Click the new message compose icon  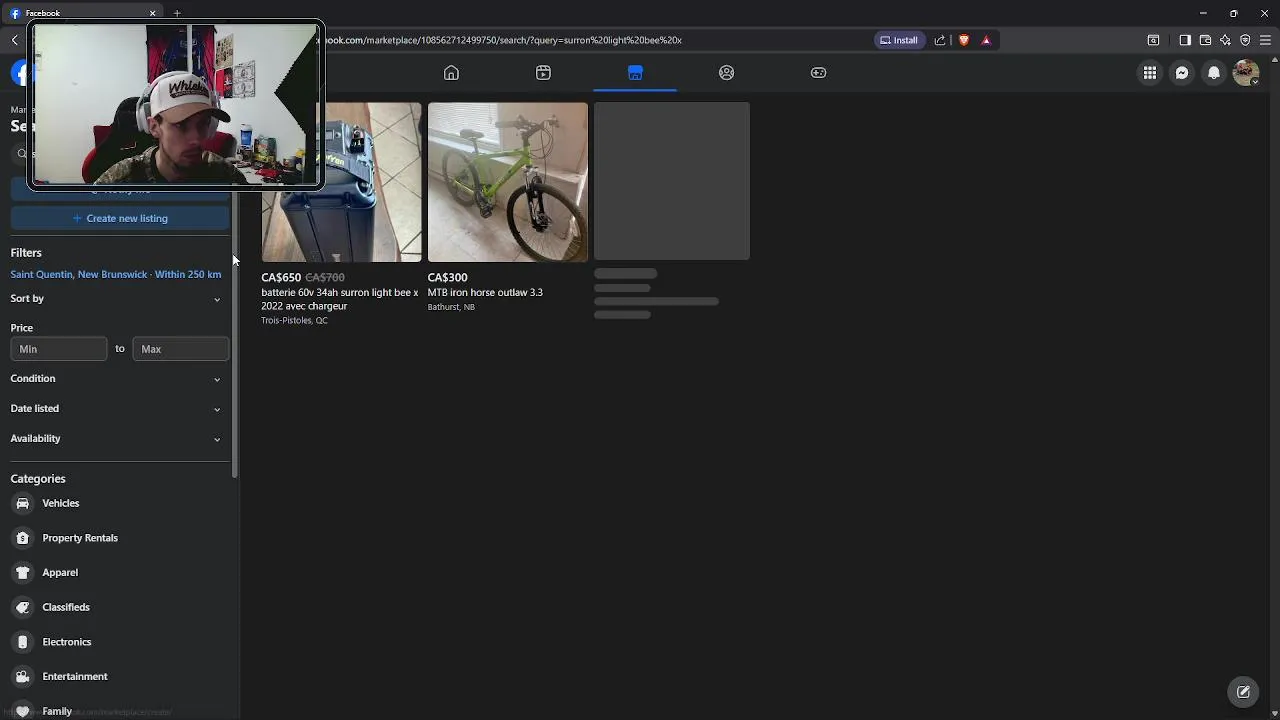(x=1243, y=691)
